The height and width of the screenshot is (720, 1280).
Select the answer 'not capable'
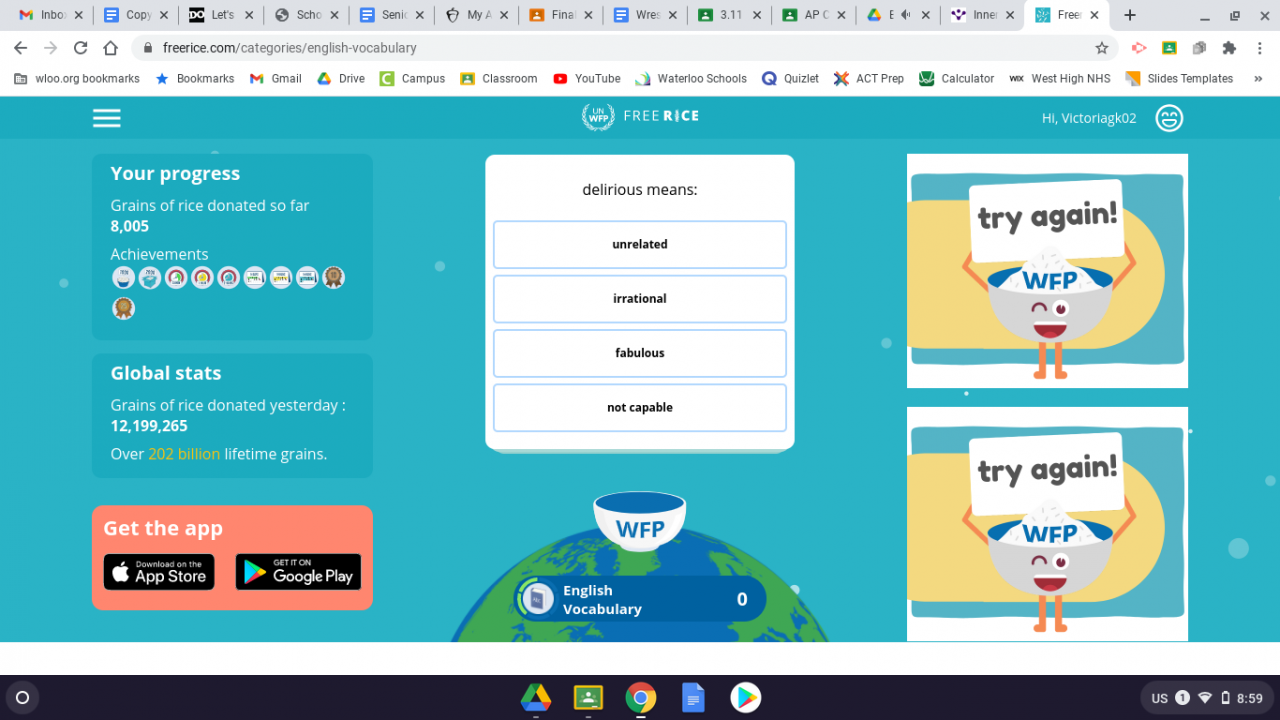coord(640,407)
